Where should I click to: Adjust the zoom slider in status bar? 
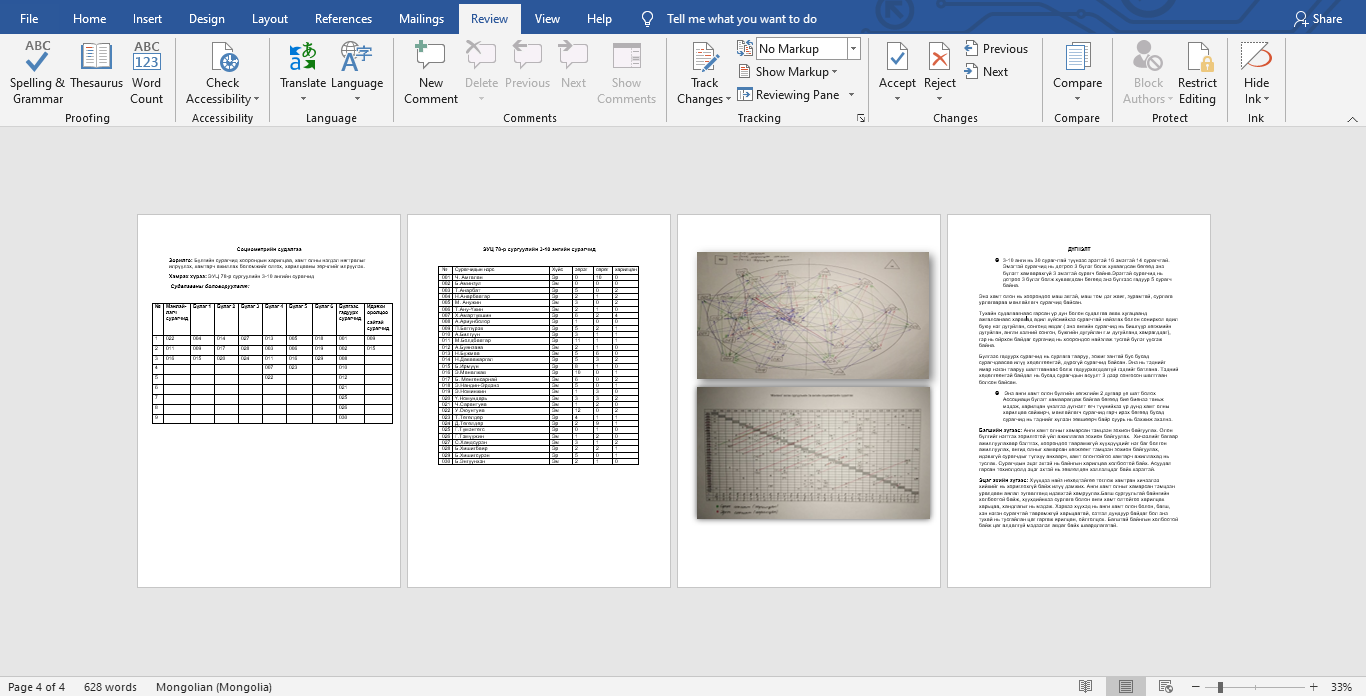click(x=1220, y=687)
